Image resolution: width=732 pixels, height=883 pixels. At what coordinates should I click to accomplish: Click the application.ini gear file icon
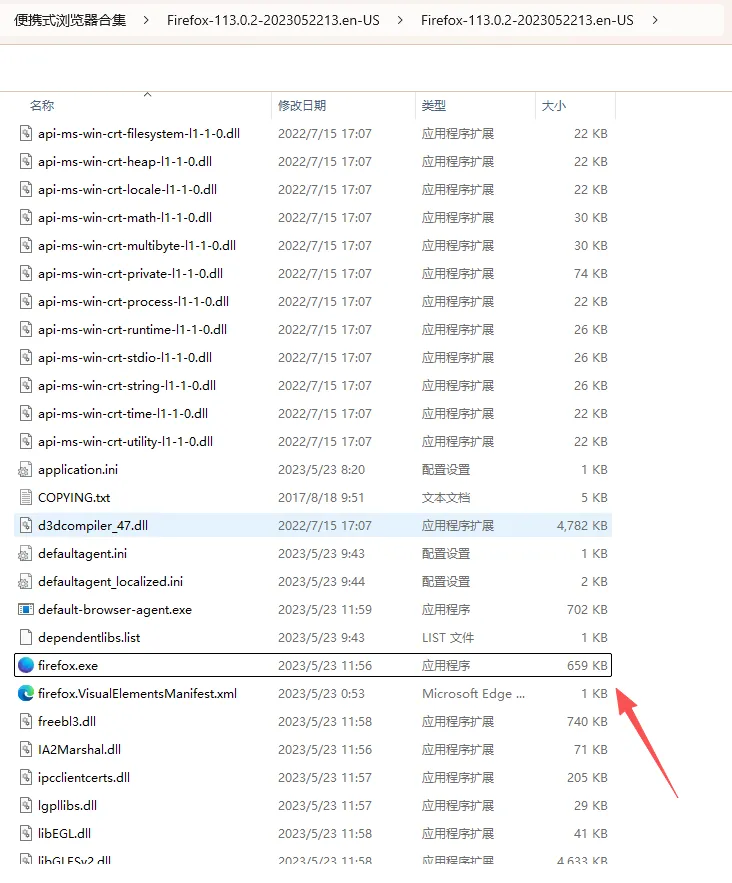[25, 470]
